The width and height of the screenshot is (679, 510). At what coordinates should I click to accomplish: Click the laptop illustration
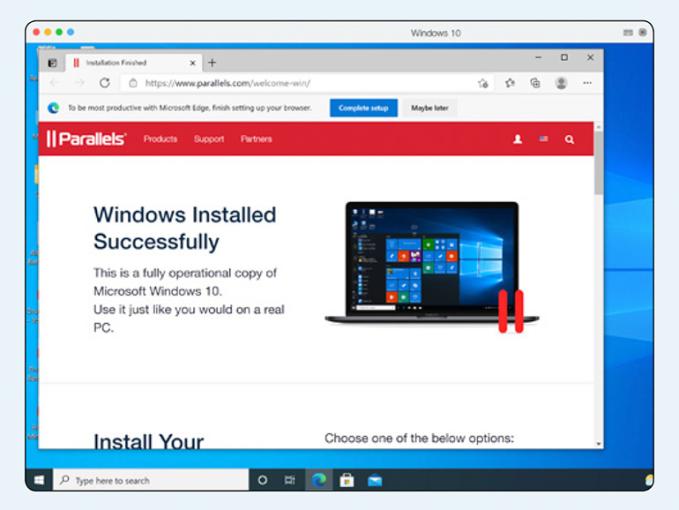[x=432, y=266]
